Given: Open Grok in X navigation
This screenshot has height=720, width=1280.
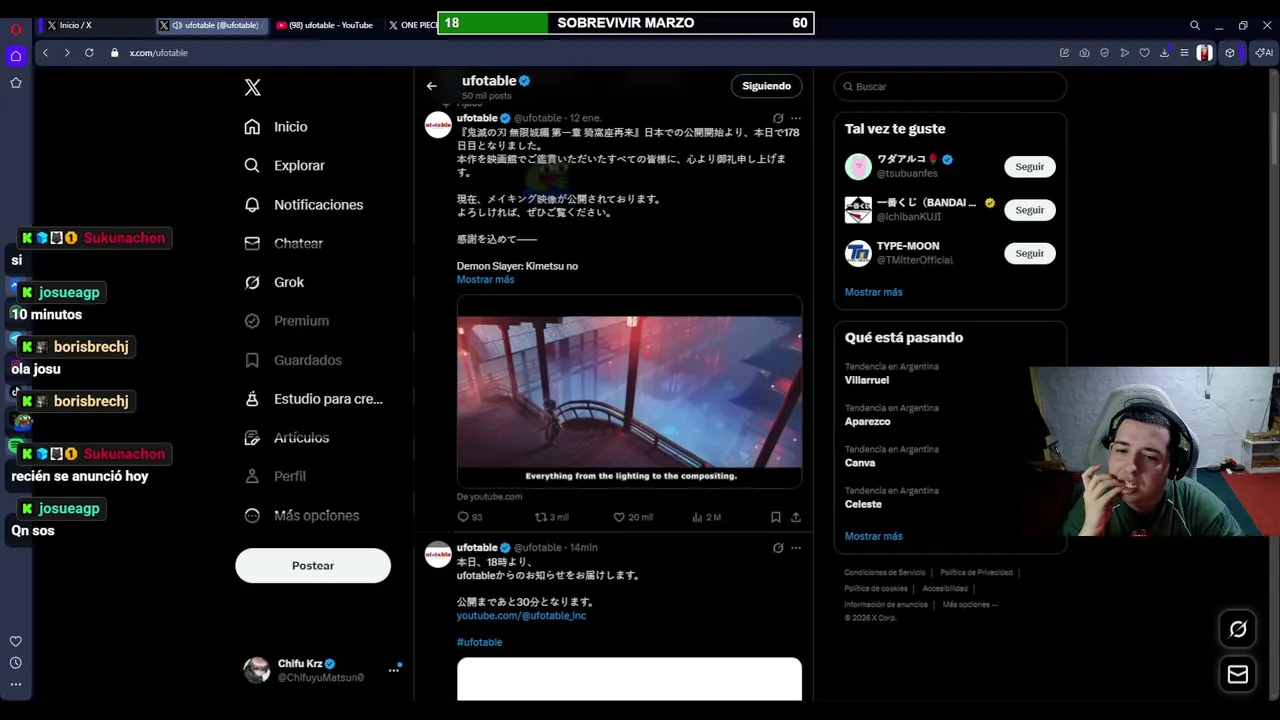Looking at the screenshot, I should coord(275,283).
